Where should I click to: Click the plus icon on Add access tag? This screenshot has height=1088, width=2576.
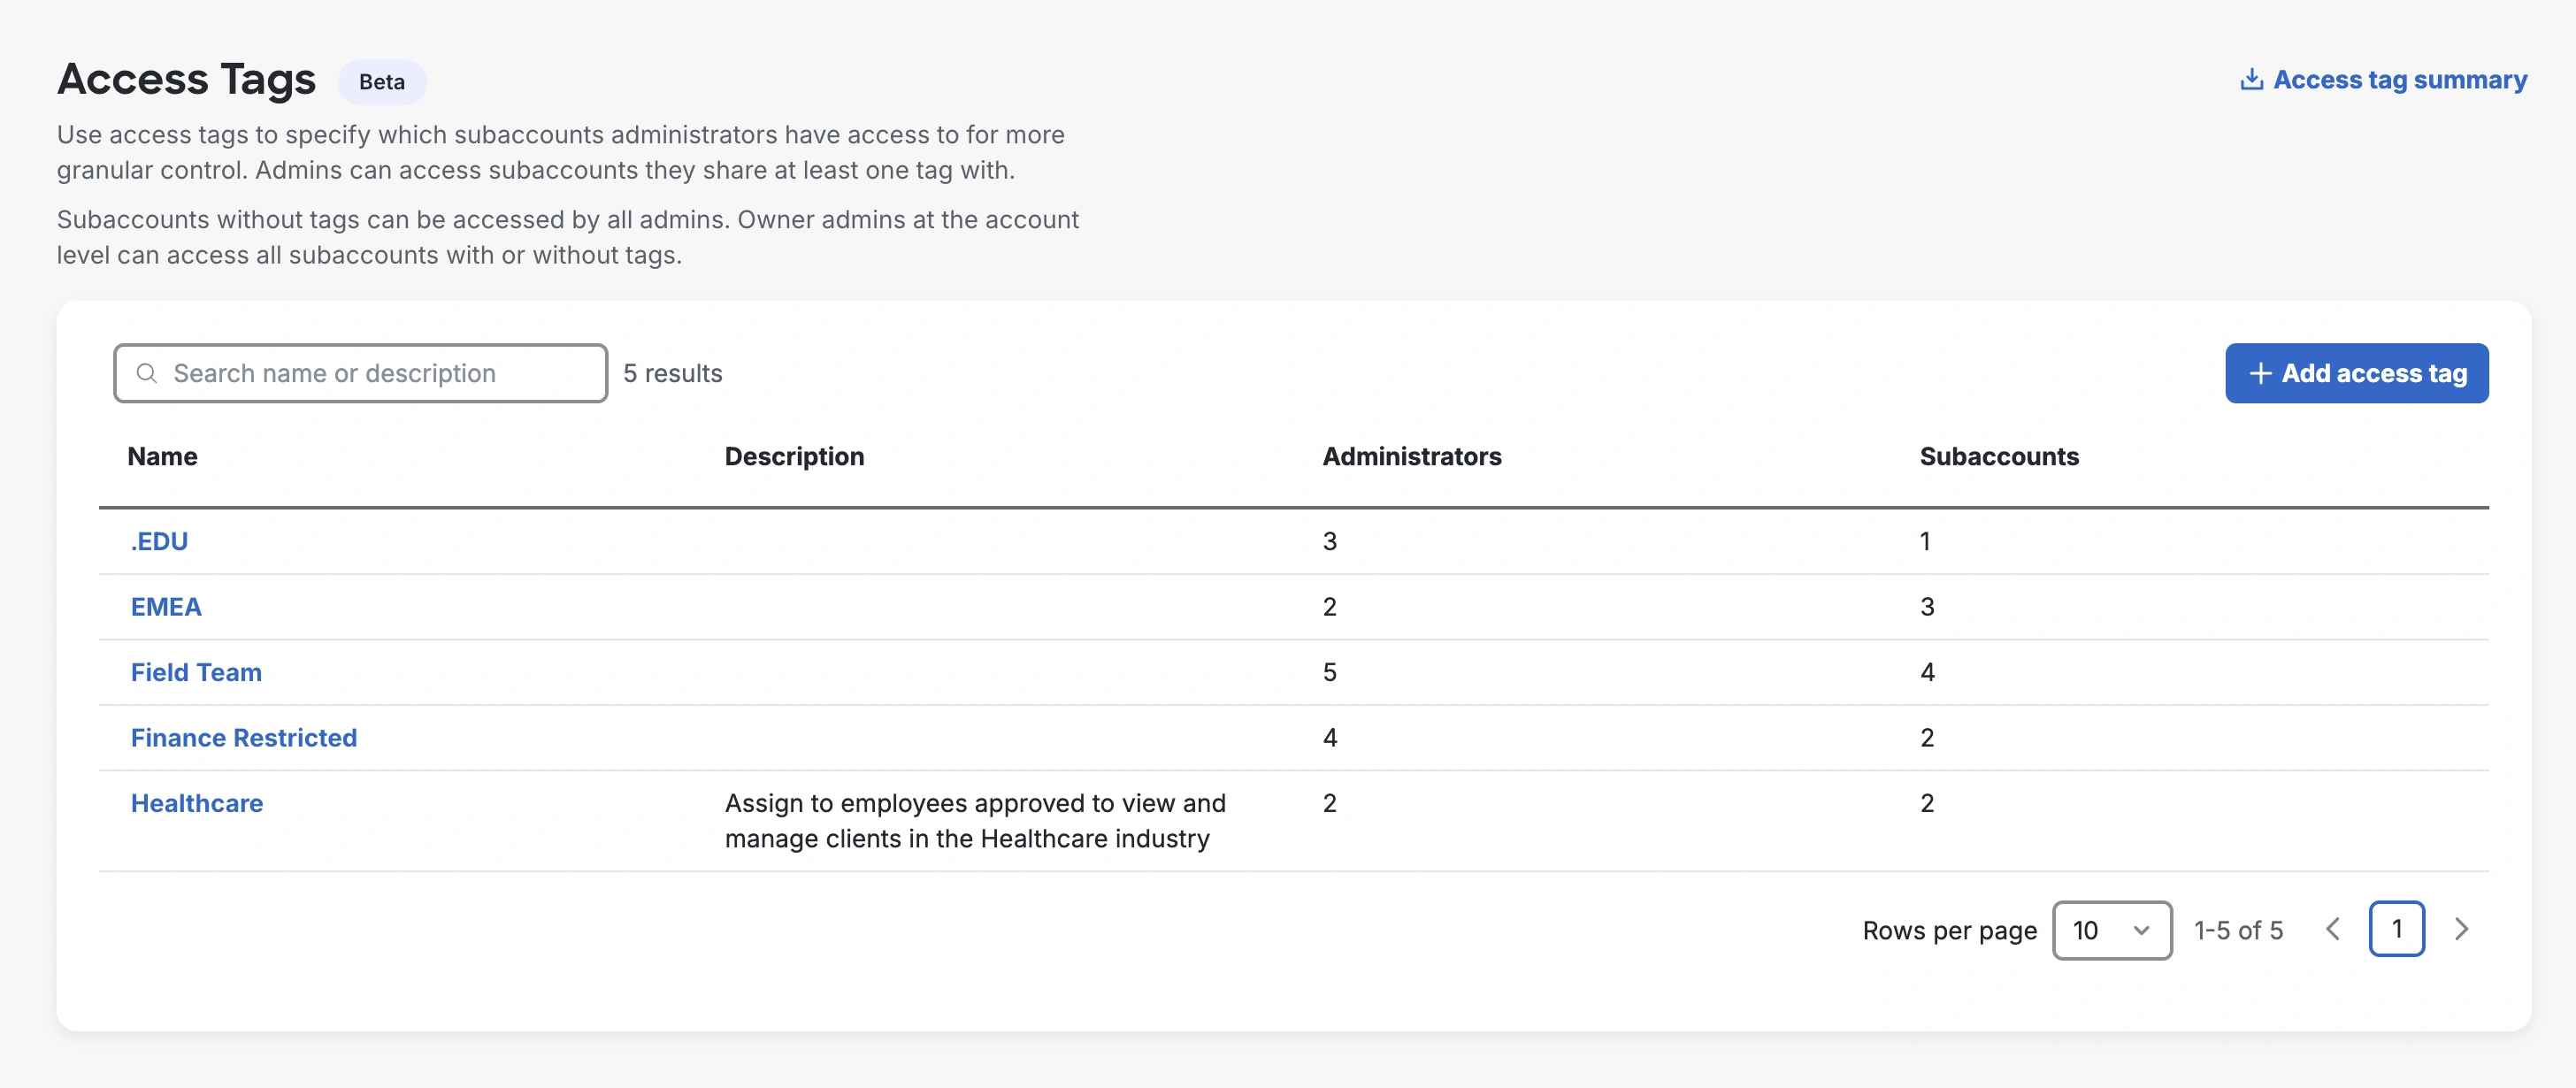[2260, 373]
